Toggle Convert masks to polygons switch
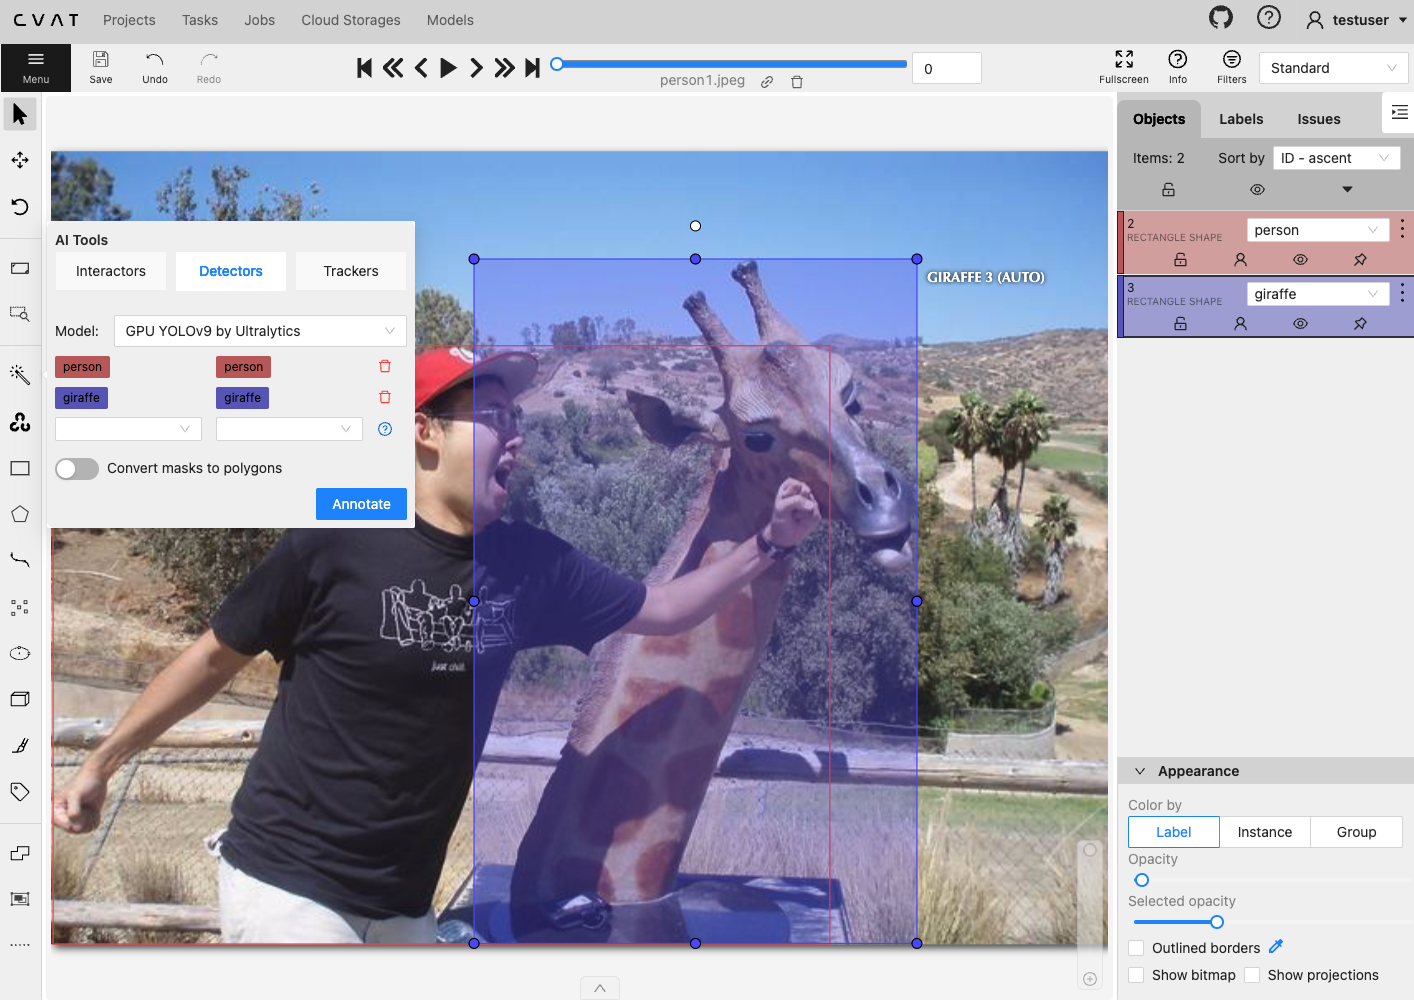Image resolution: width=1414 pixels, height=1000 pixels. (x=77, y=469)
